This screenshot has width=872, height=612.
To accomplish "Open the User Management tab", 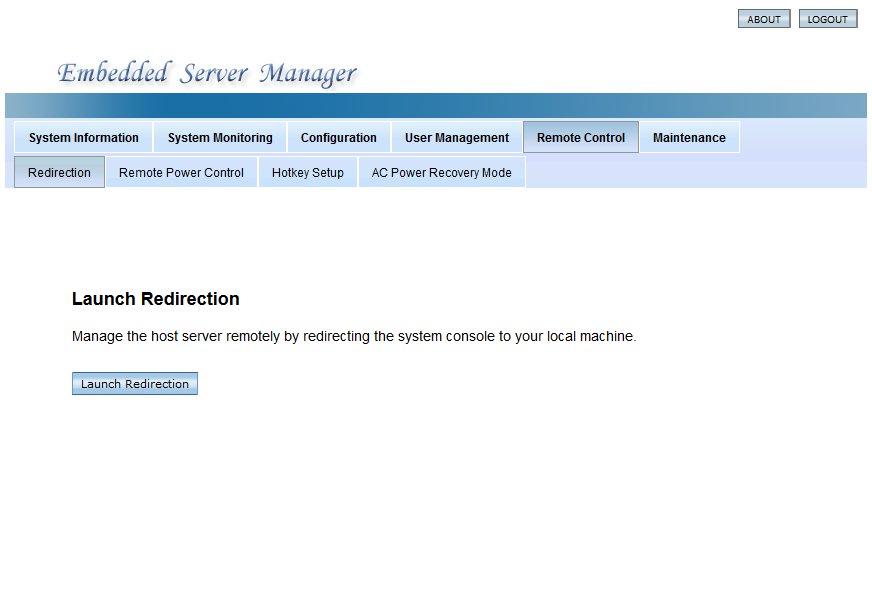I will click(x=456, y=138).
